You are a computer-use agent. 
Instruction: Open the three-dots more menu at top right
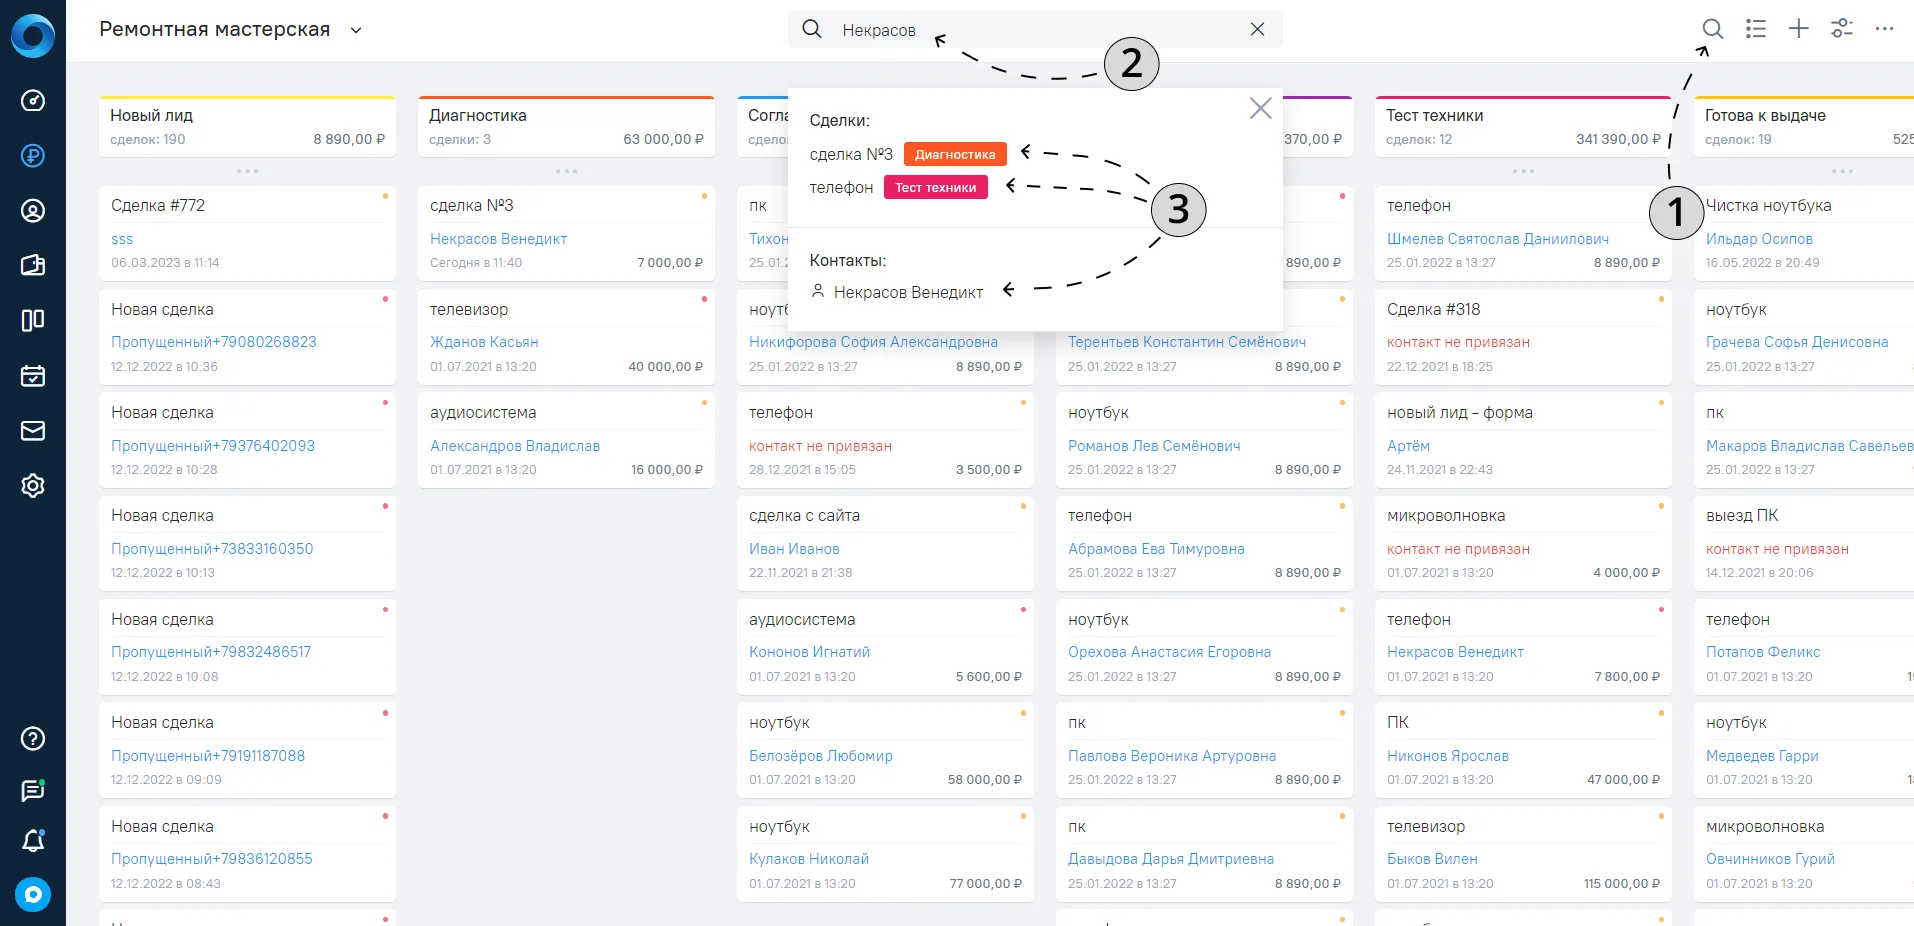tap(1885, 29)
